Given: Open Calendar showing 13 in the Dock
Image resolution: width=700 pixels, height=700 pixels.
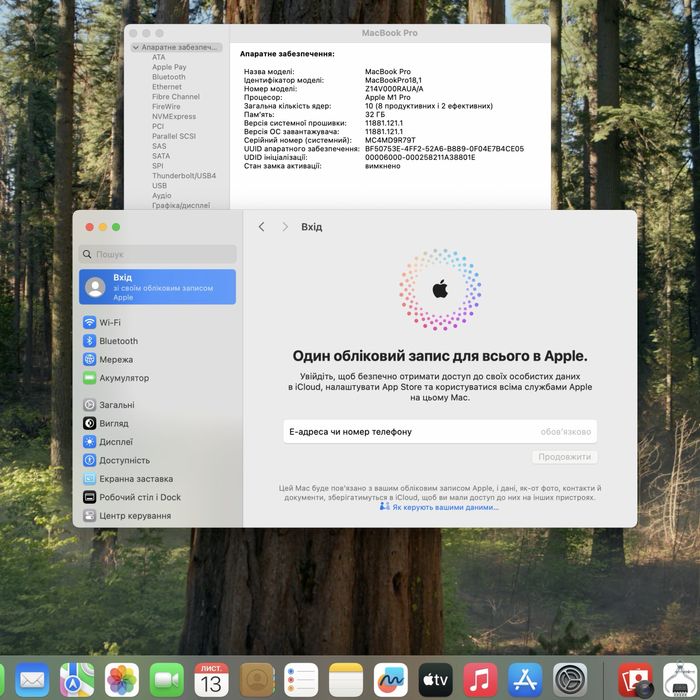Looking at the screenshot, I should click(212, 680).
